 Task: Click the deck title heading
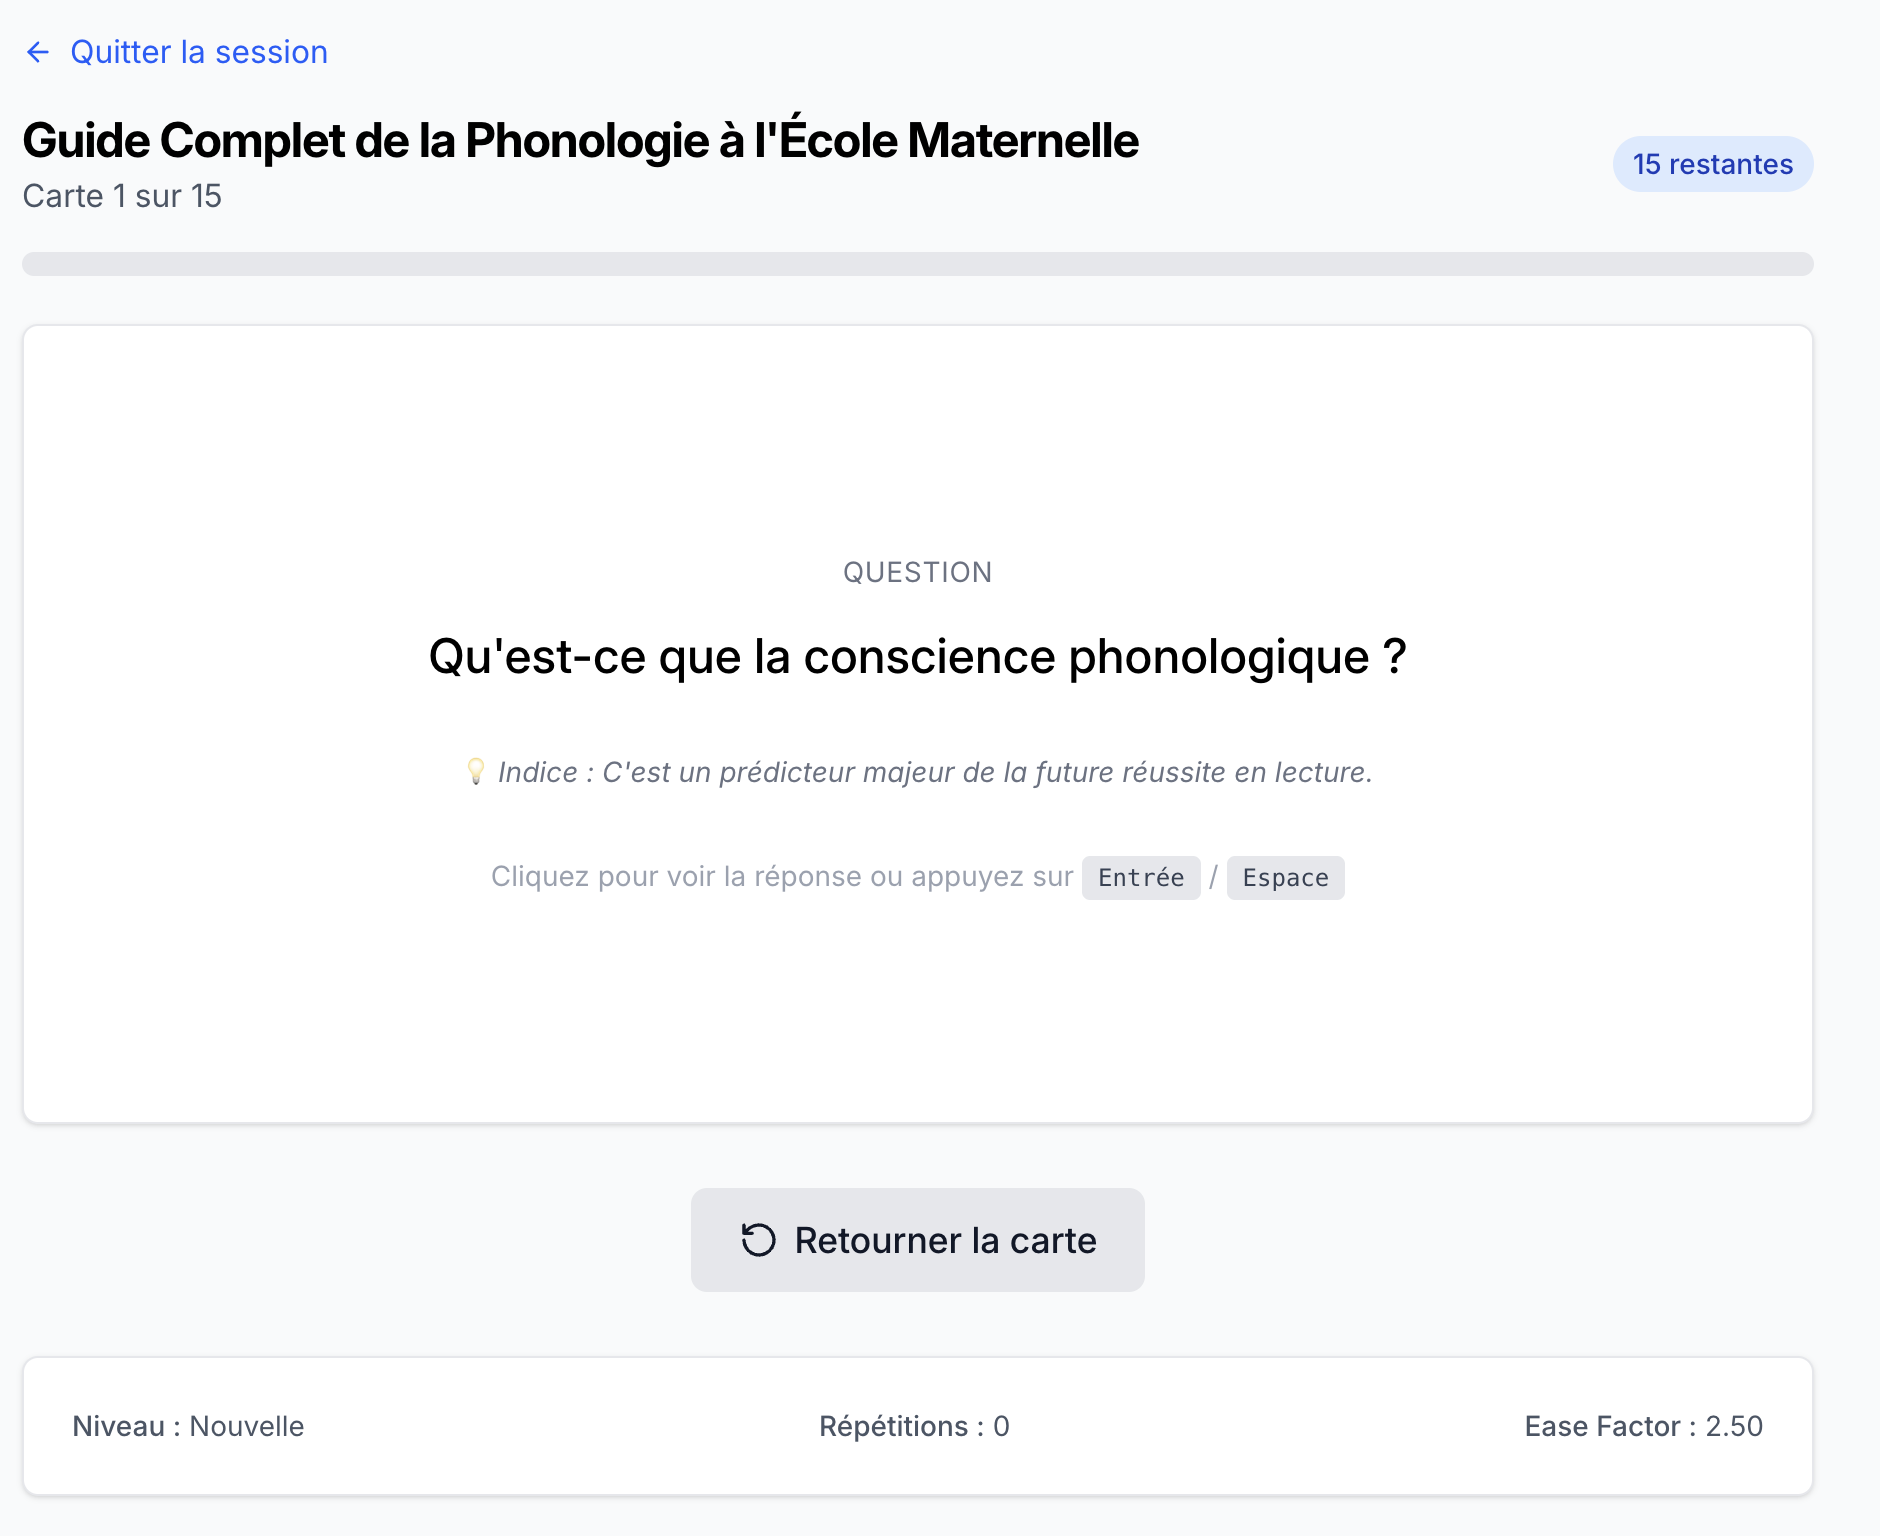tap(580, 140)
